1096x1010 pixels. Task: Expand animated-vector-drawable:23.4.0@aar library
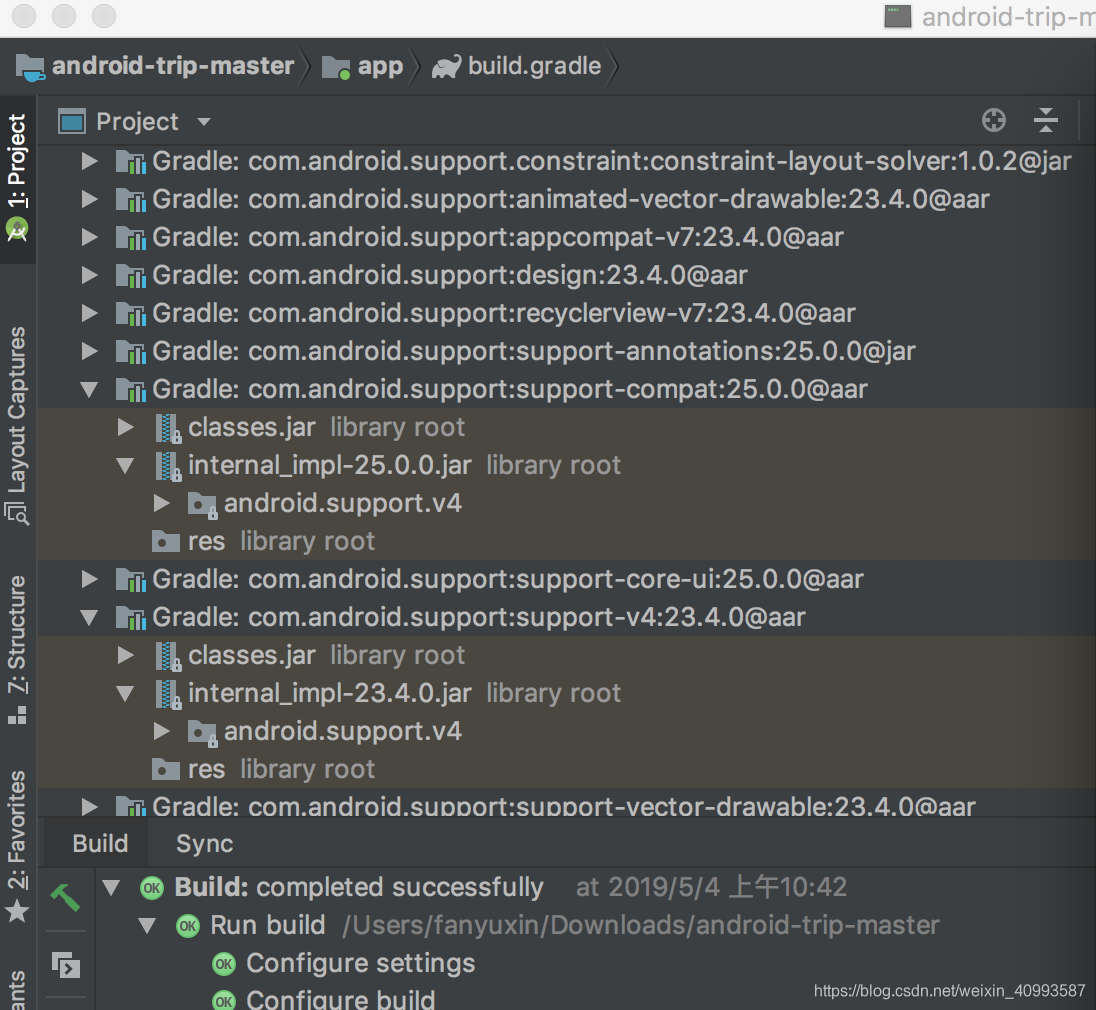[x=89, y=199]
